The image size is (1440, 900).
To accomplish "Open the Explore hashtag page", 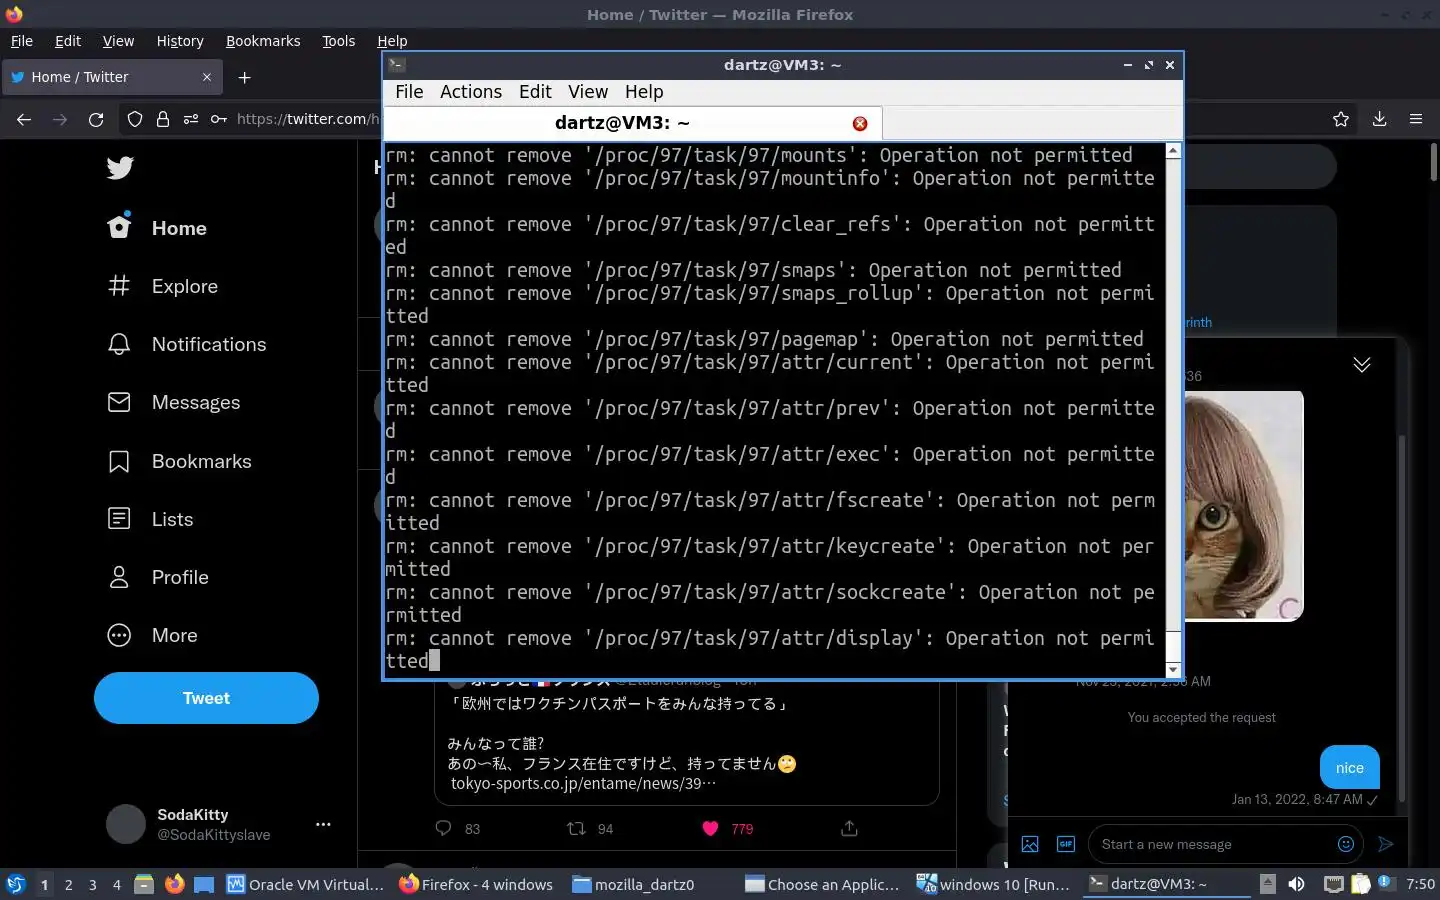I will click(x=162, y=286).
